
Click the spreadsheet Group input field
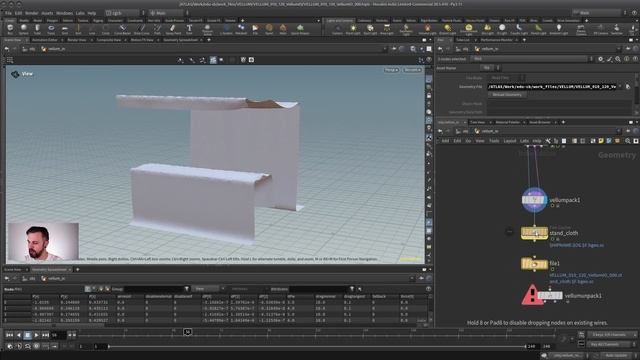pyautogui.click(x=153, y=289)
